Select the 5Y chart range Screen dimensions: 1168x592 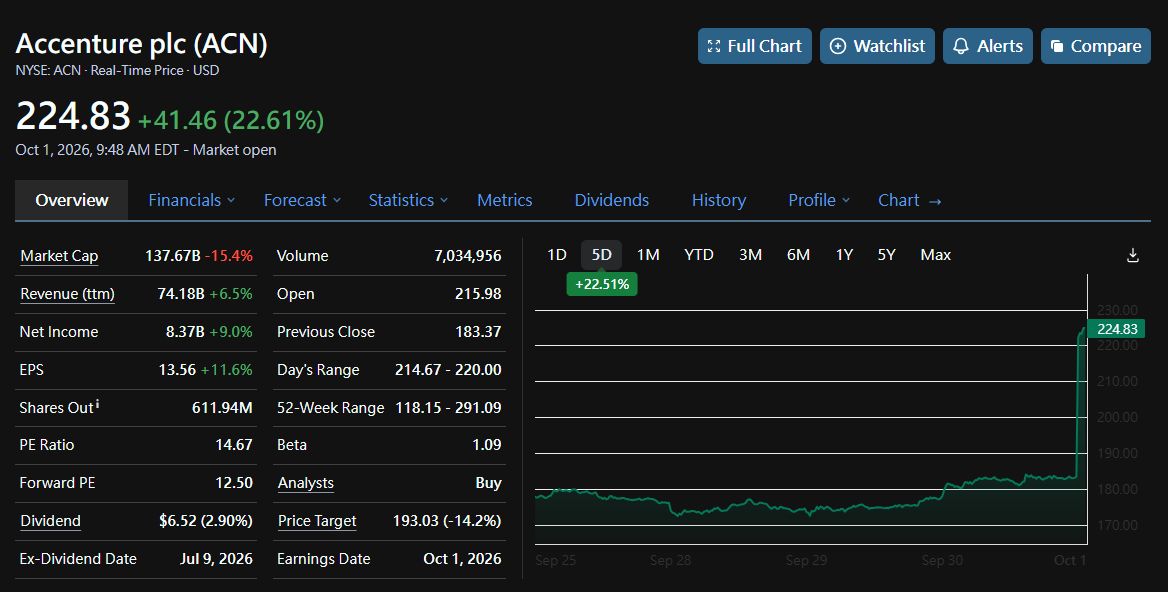pyautogui.click(x=886, y=255)
